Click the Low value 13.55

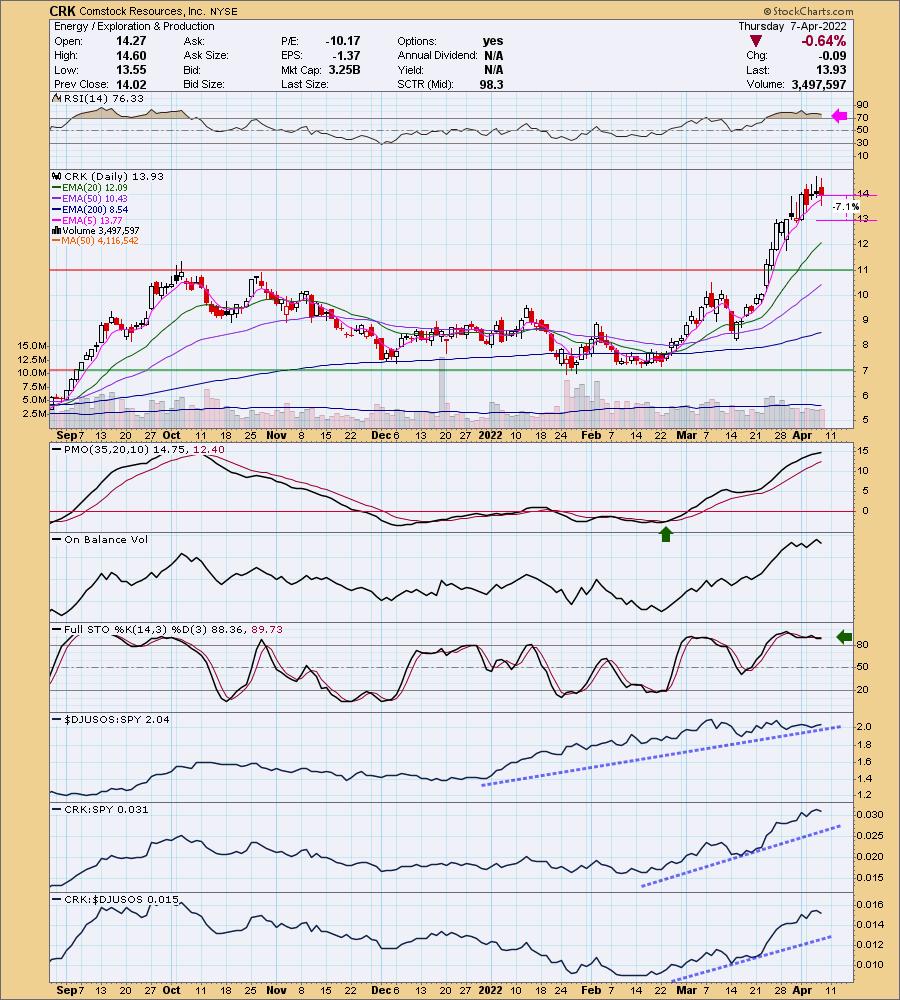point(131,70)
